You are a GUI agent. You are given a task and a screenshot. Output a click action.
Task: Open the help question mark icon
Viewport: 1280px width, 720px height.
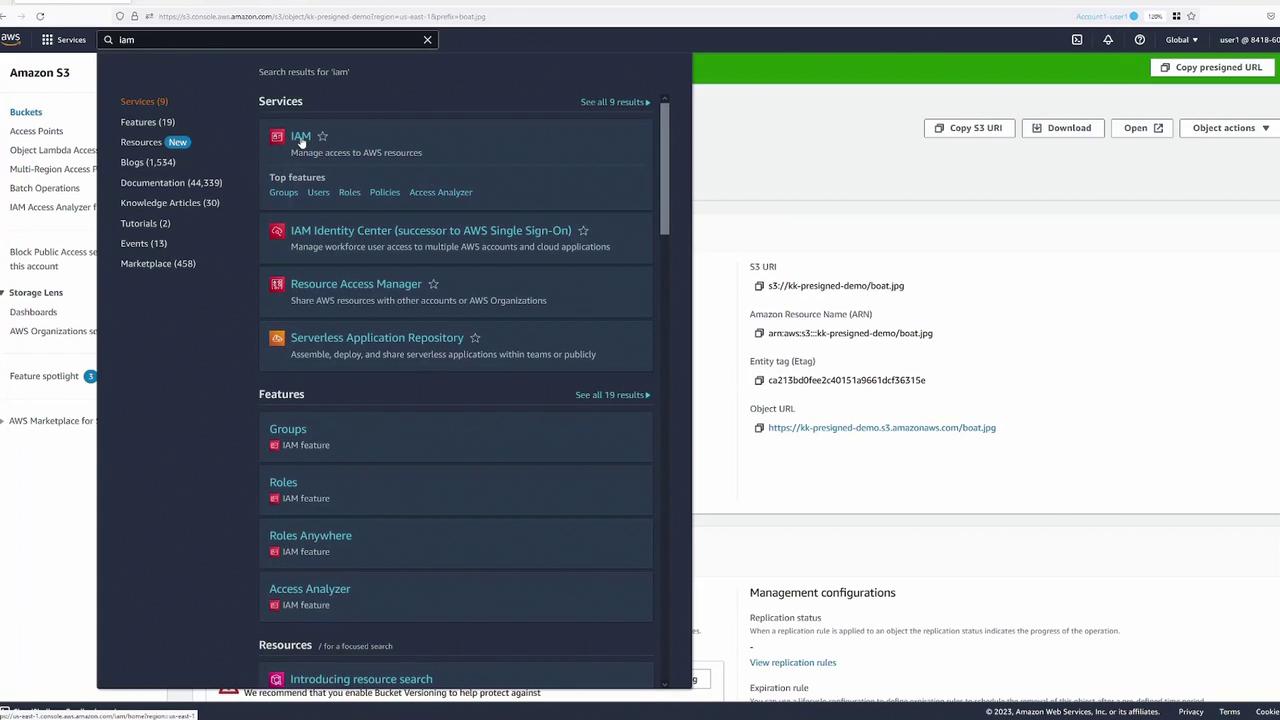coord(1139,40)
